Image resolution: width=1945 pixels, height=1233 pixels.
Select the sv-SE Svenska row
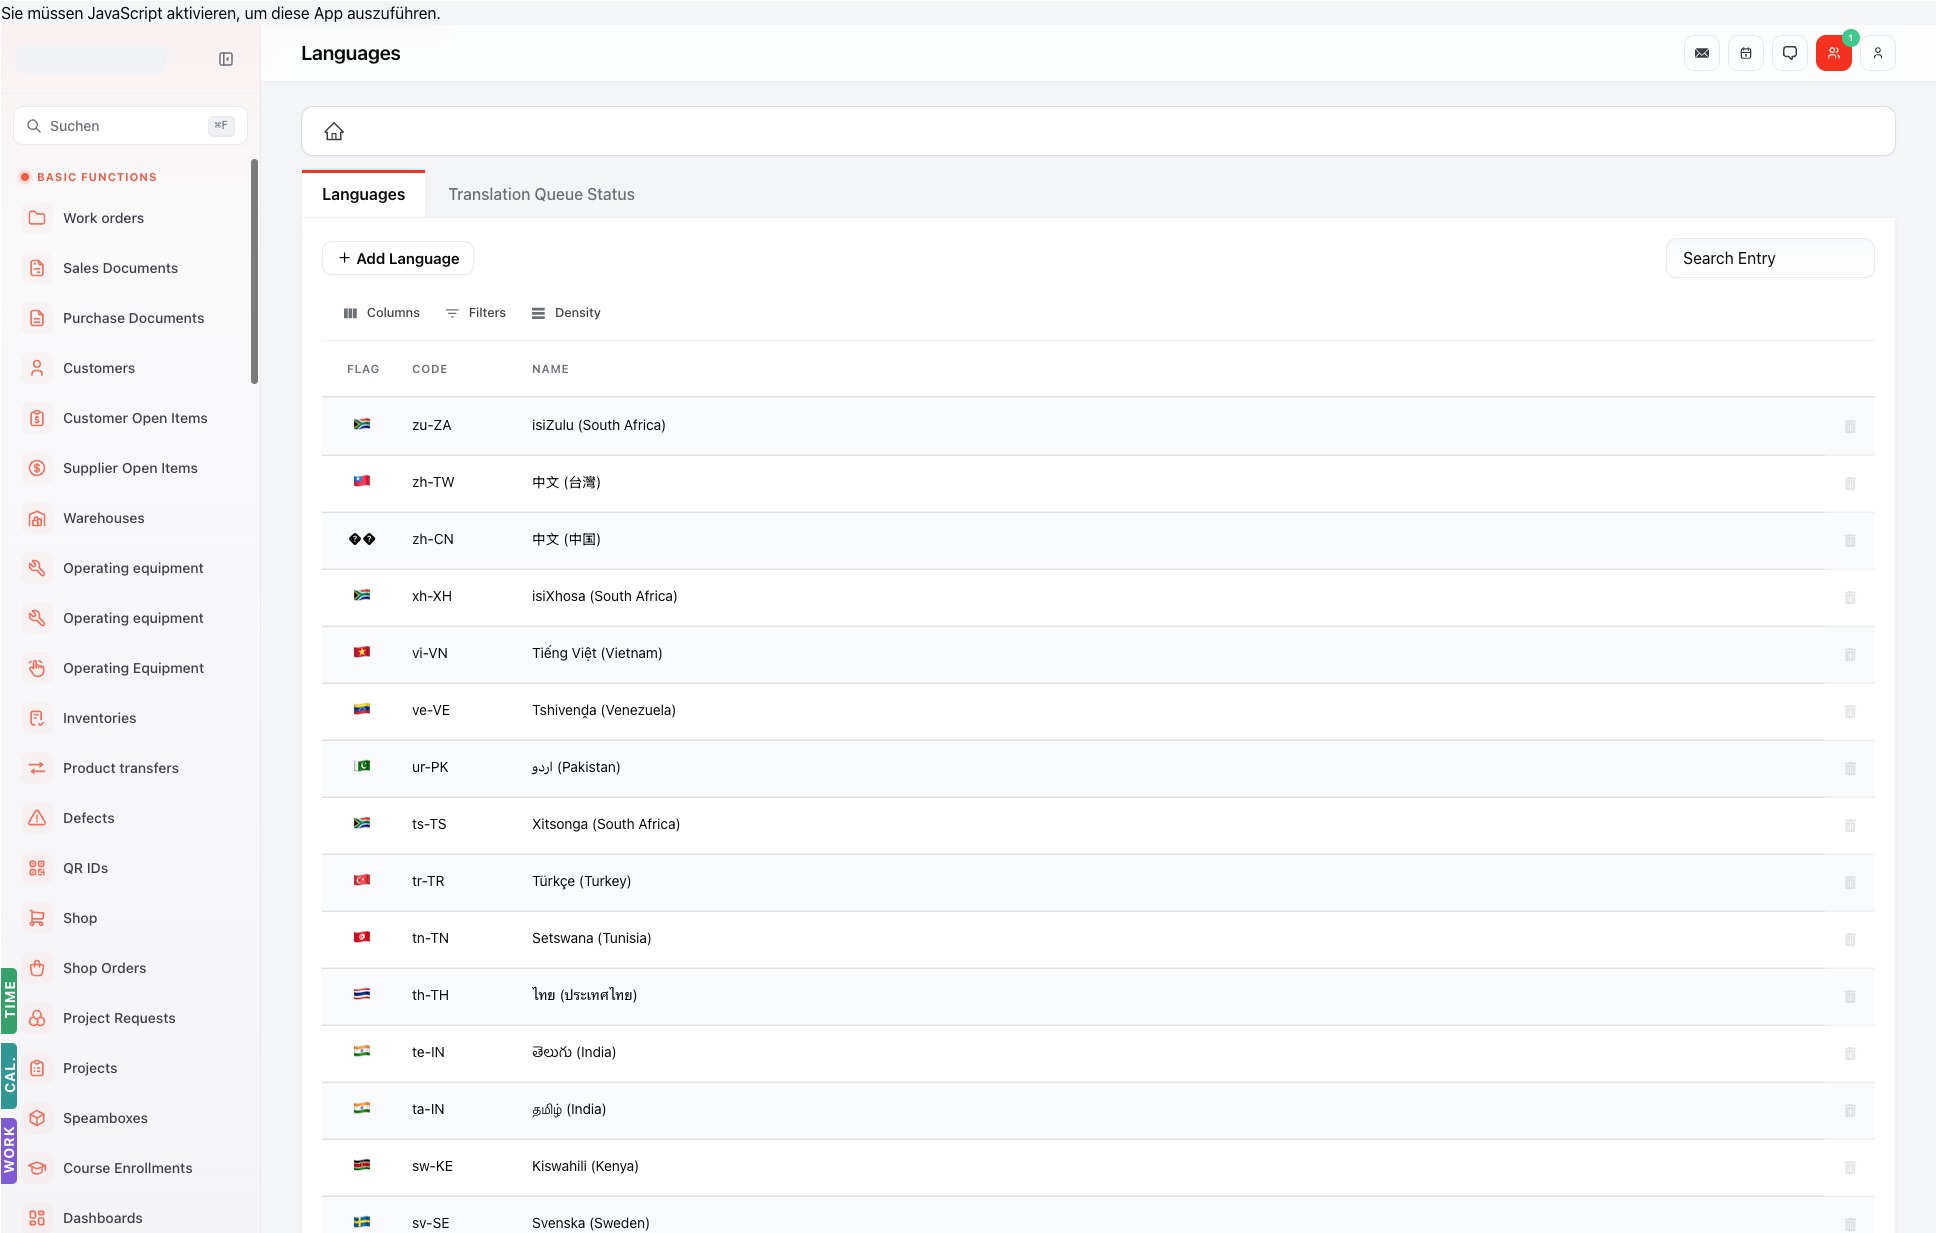[x=1098, y=1216]
